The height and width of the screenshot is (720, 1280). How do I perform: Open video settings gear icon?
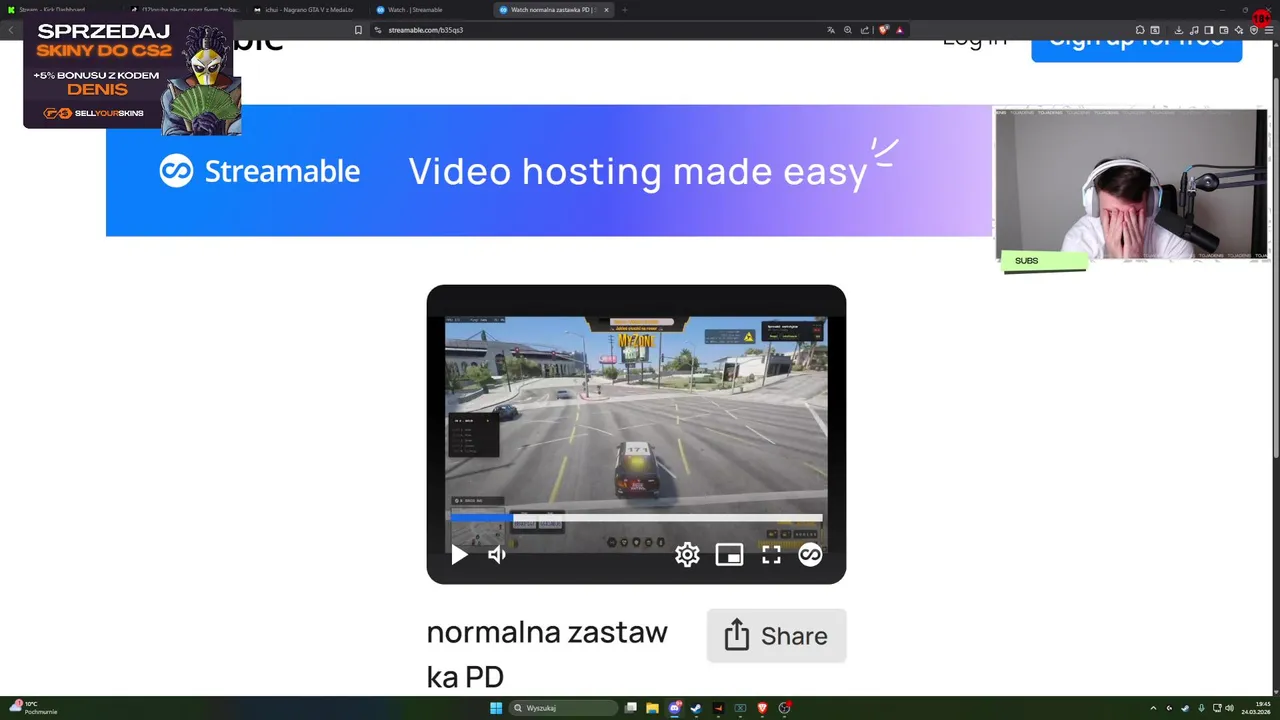[687, 554]
